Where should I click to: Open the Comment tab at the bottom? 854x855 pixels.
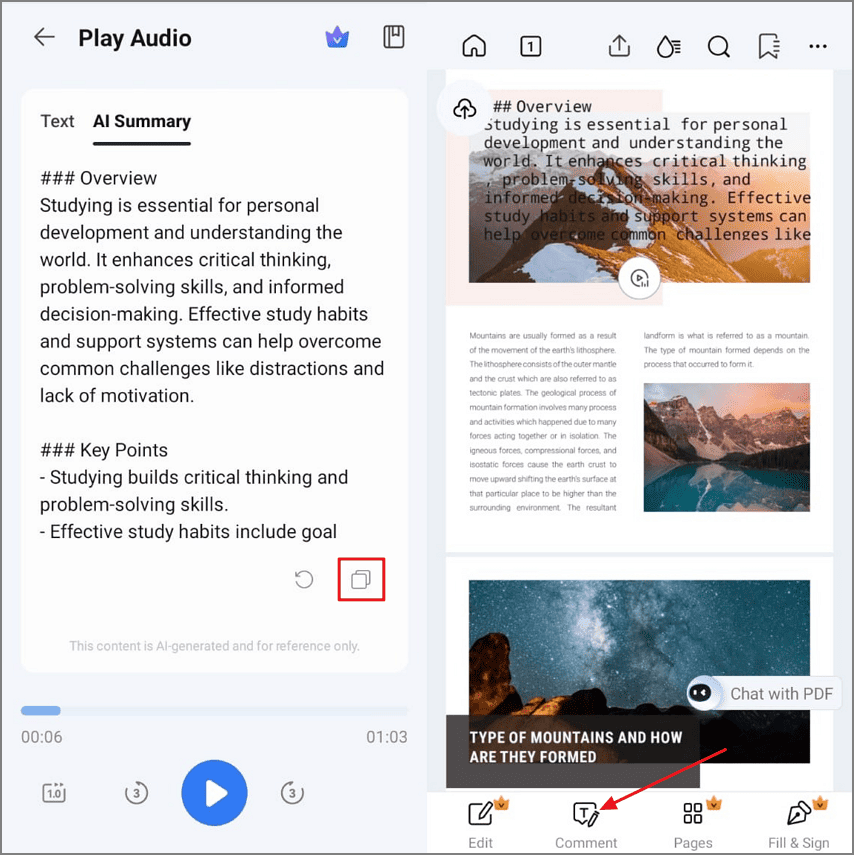(x=586, y=820)
